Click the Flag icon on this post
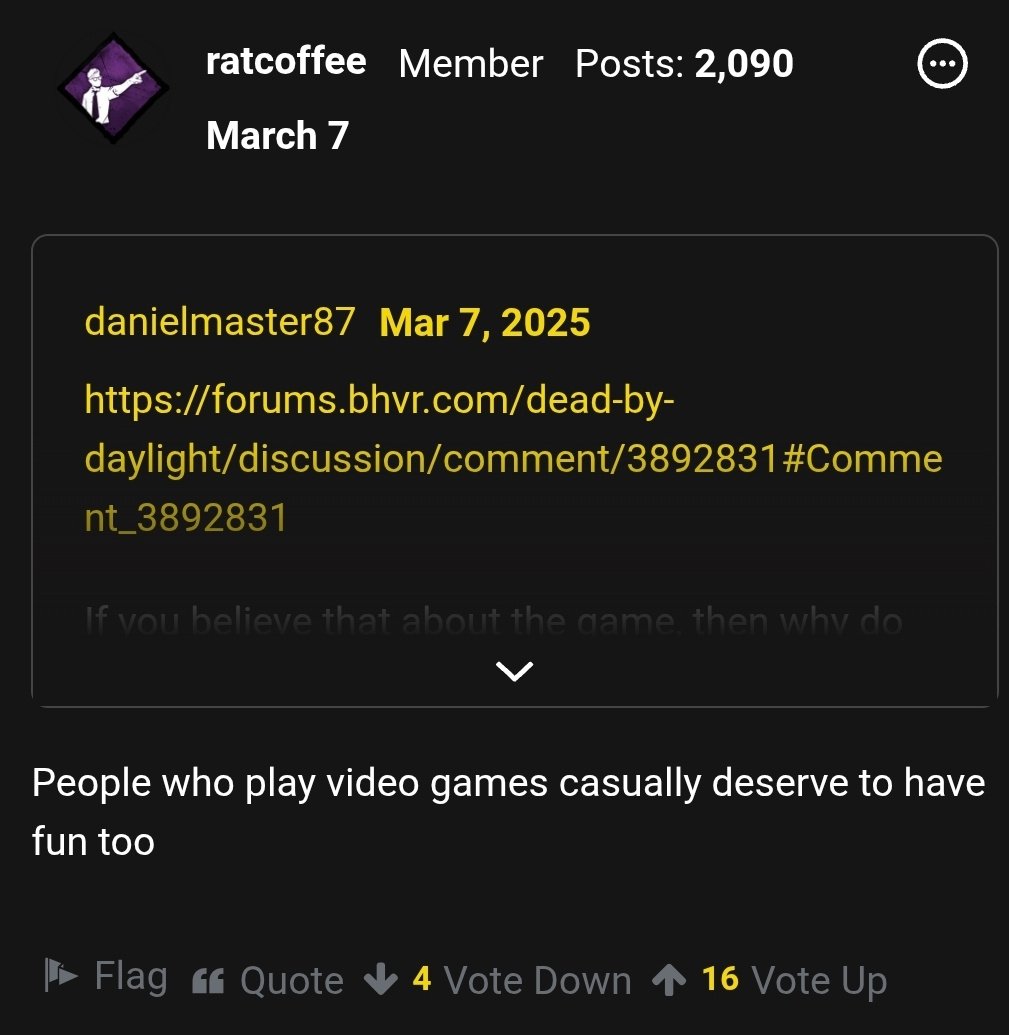The height and width of the screenshot is (1035, 1009). [60, 977]
